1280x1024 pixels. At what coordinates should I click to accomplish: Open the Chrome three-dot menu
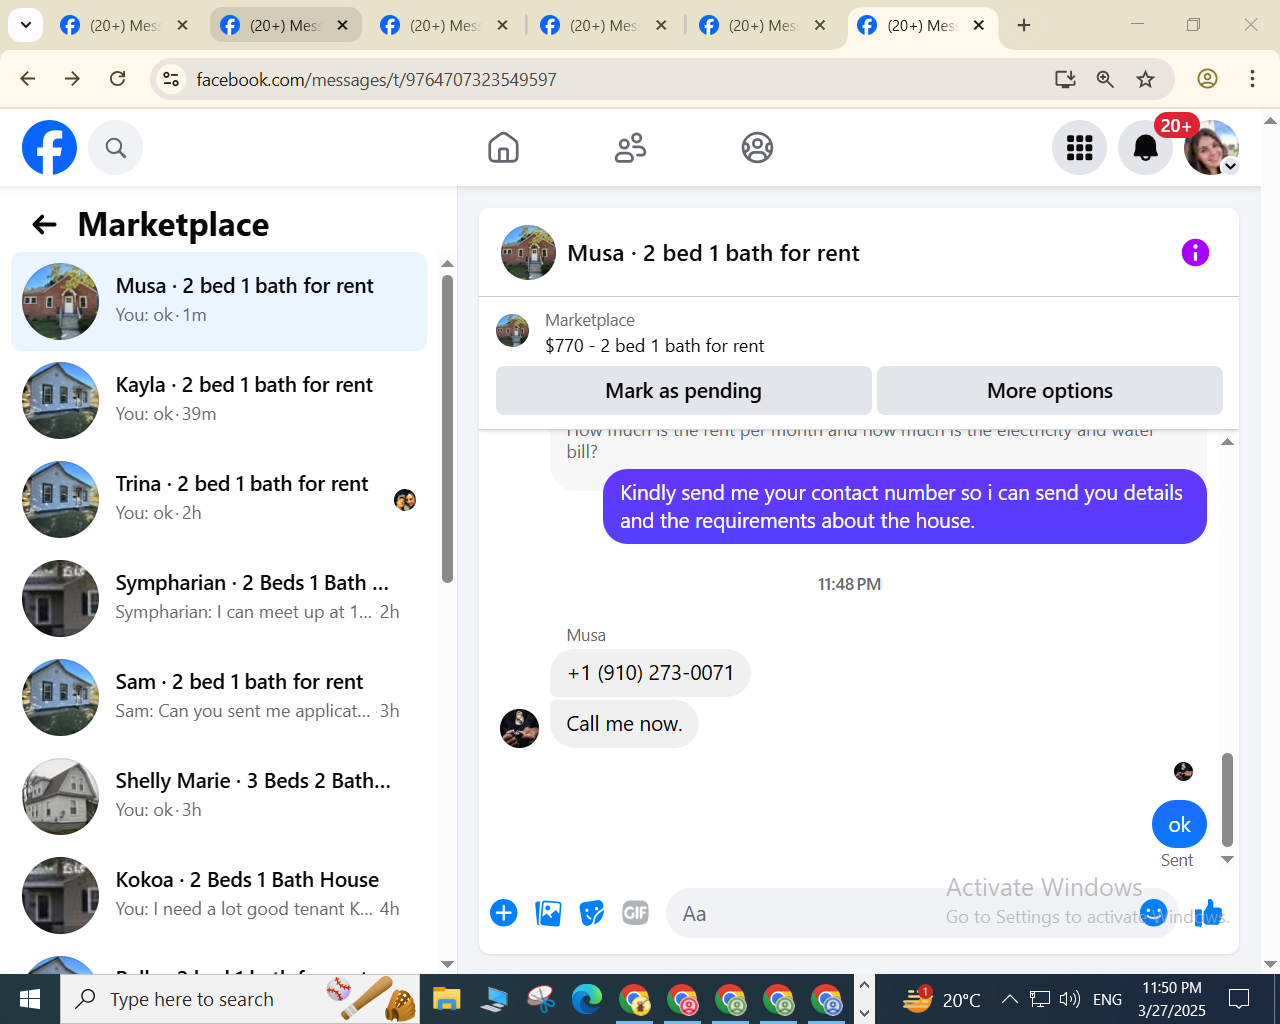(1252, 79)
